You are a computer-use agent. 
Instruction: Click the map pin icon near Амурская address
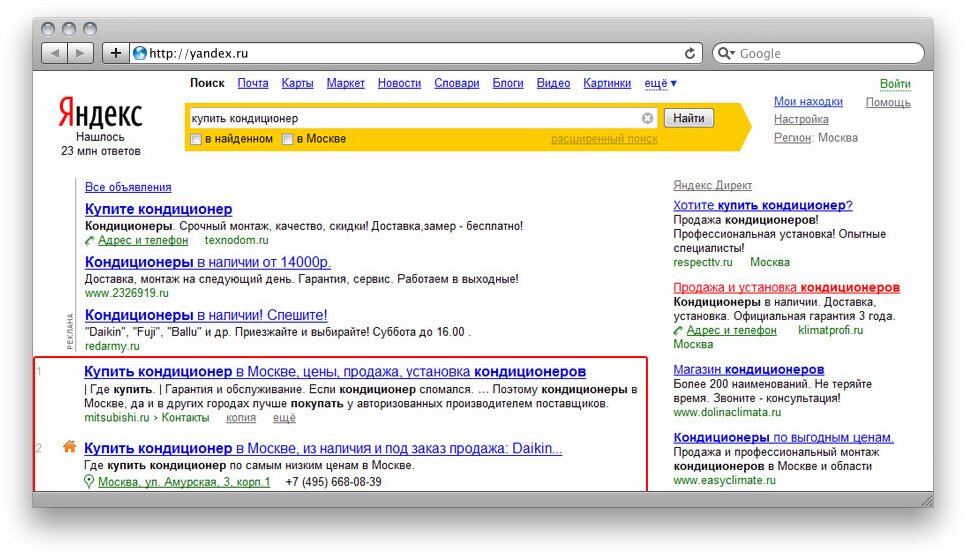click(x=89, y=482)
